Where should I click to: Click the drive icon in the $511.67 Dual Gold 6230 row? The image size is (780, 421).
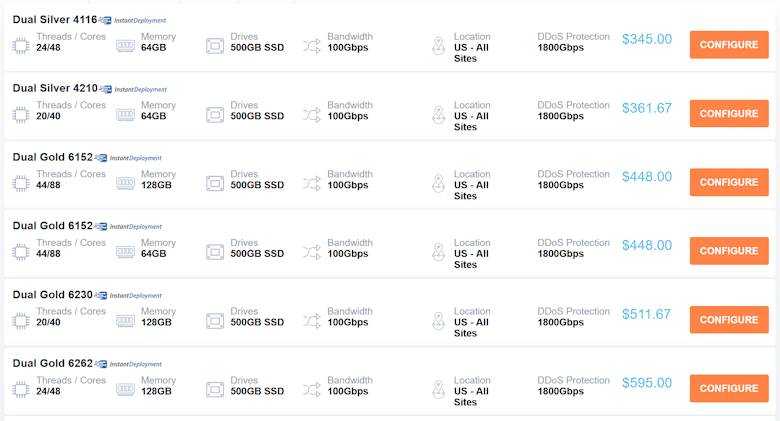(215, 321)
